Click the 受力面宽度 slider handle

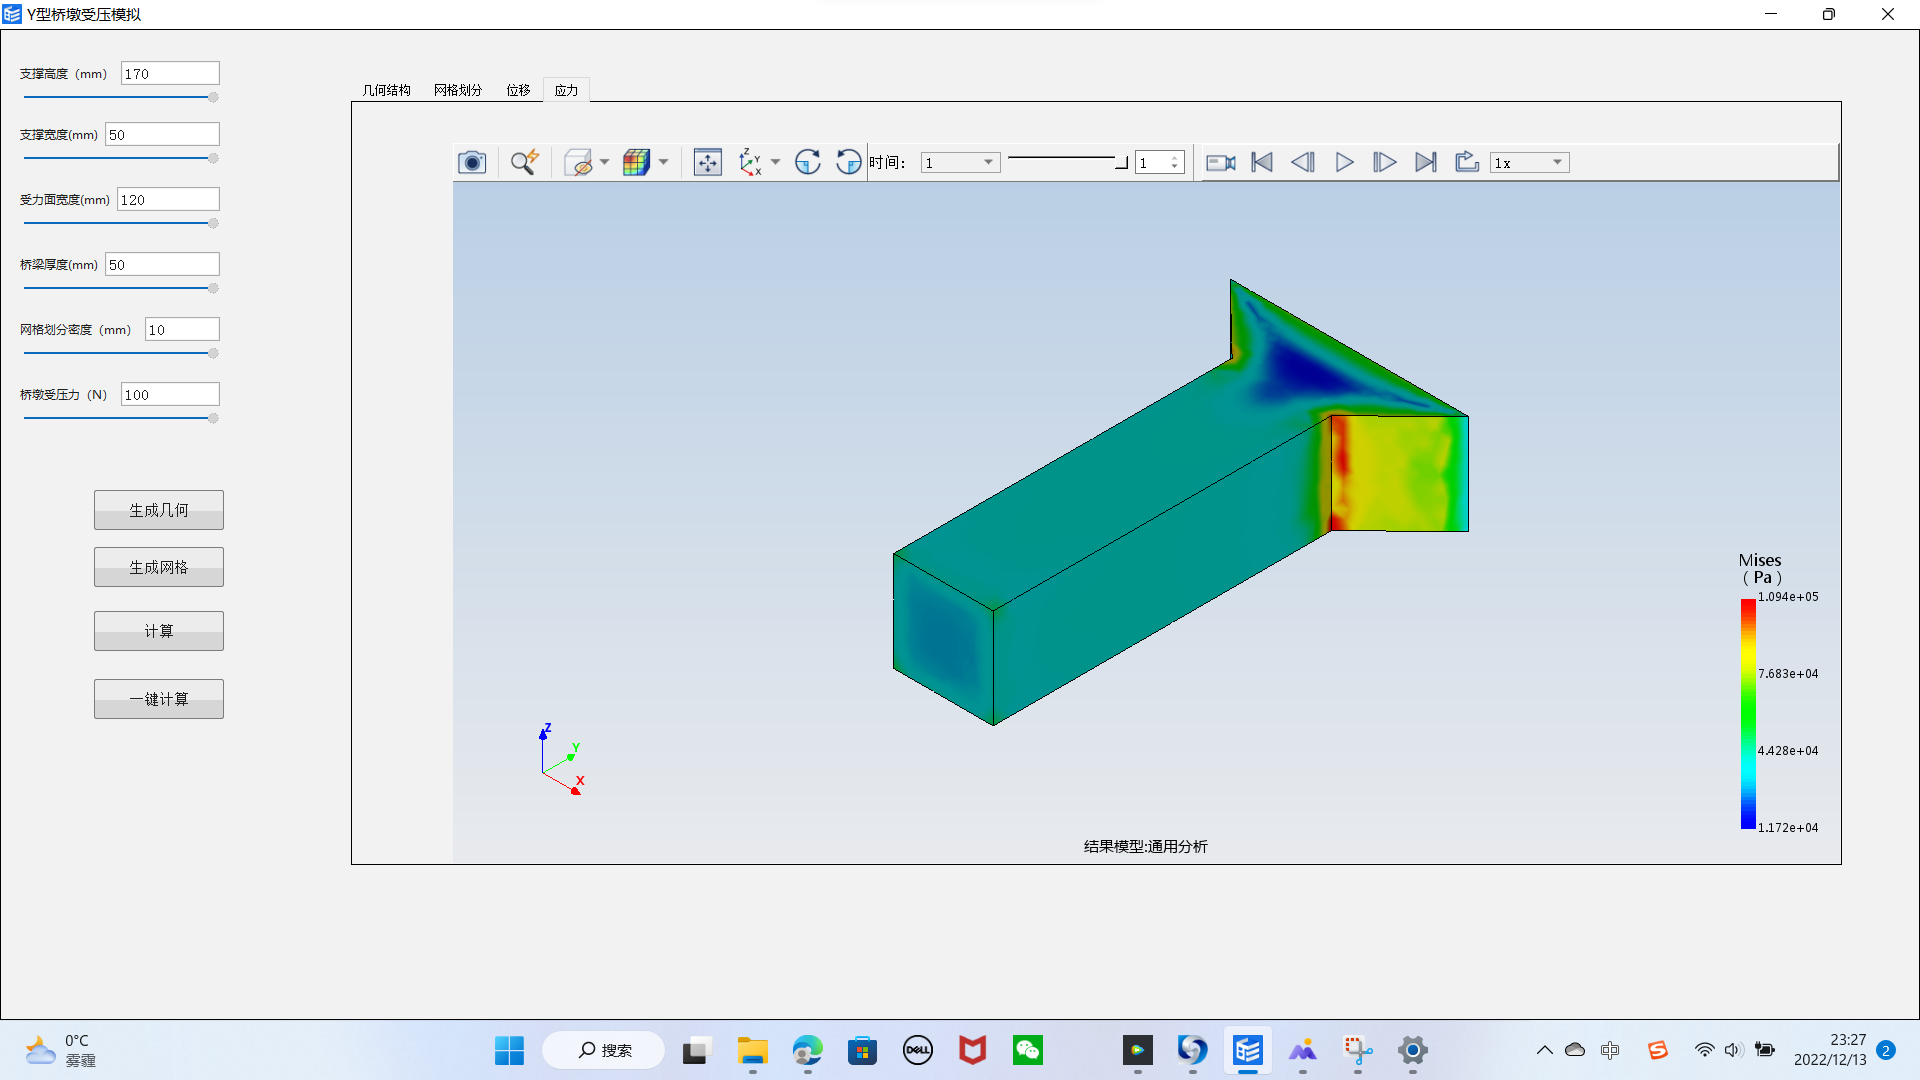coord(213,223)
